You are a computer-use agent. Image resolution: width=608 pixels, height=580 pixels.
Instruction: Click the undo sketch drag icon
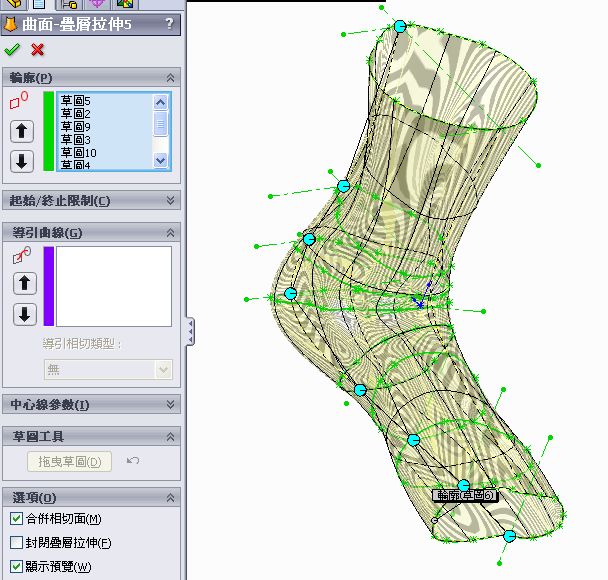coord(133,461)
